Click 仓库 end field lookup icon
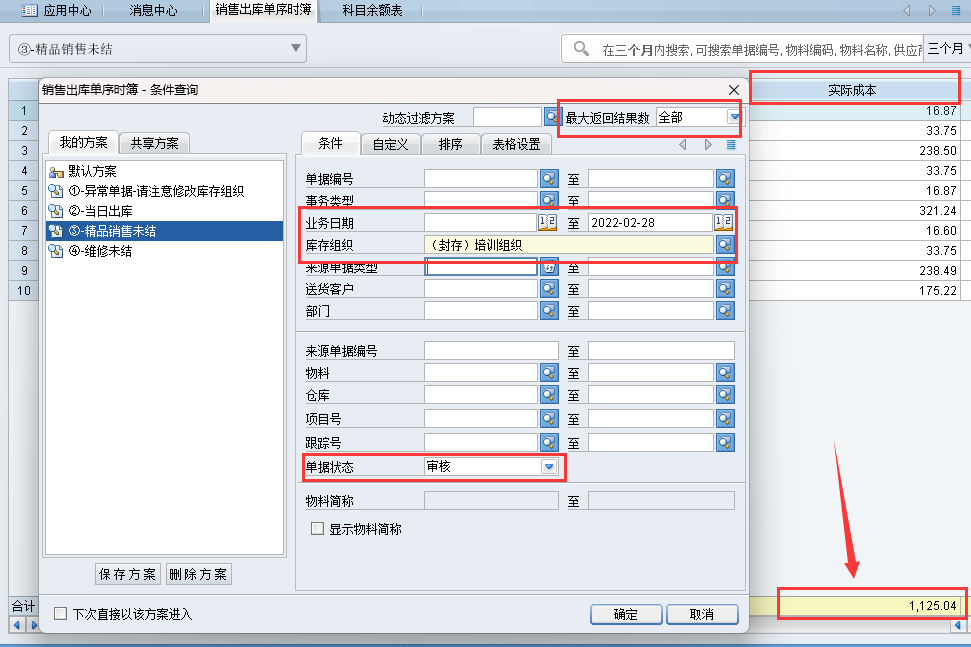 pos(724,395)
